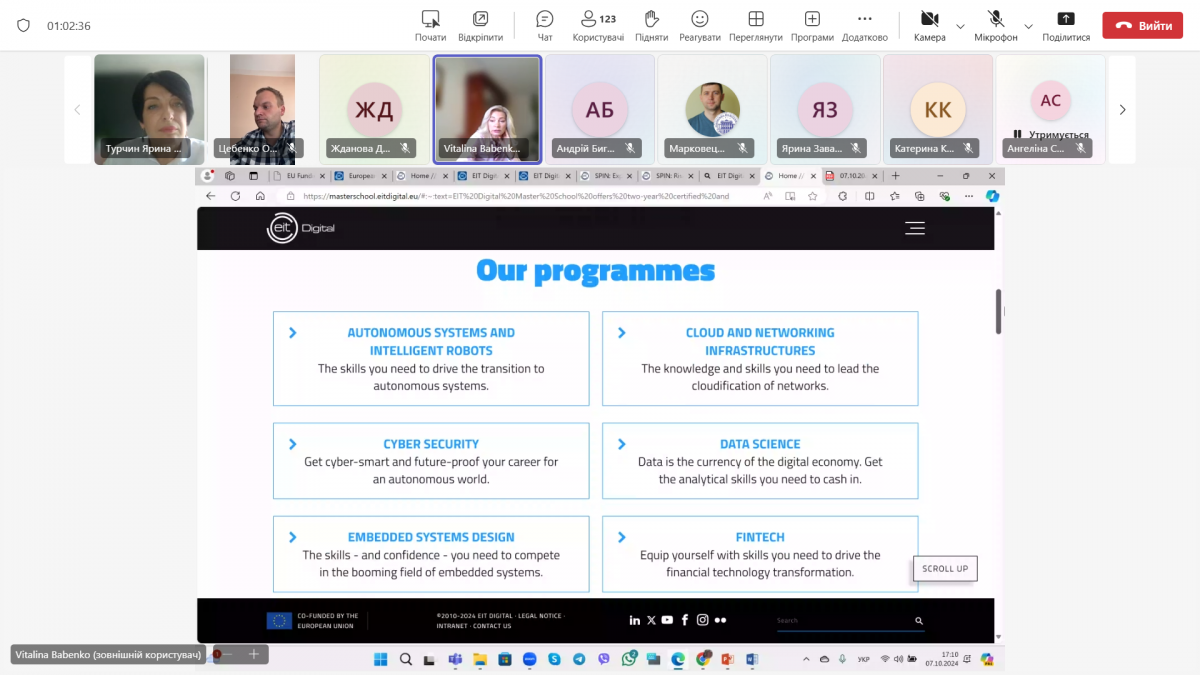The height and width of the screenshot is (675, 1200).
Task: Select the Vitalina Babenko video tile
Action: coord(488,109)
